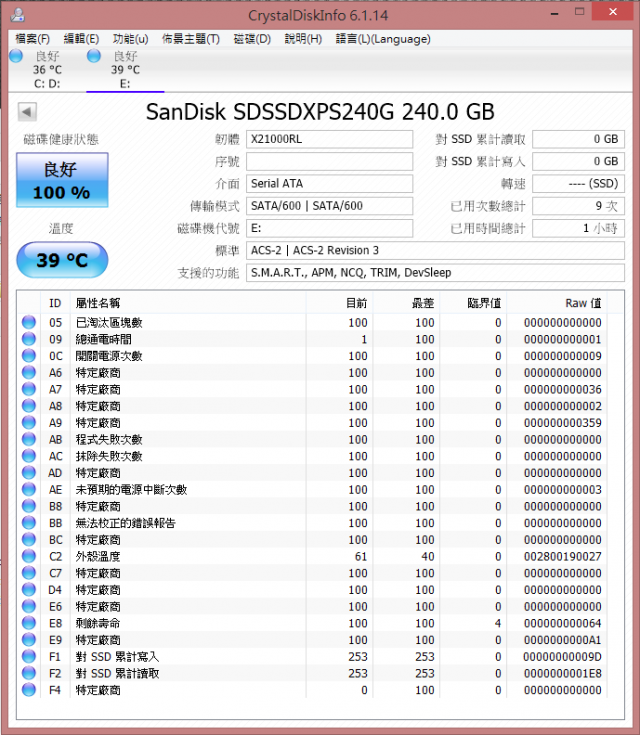
Task: Click status orb of attribute A7
Action: (29, 389)
